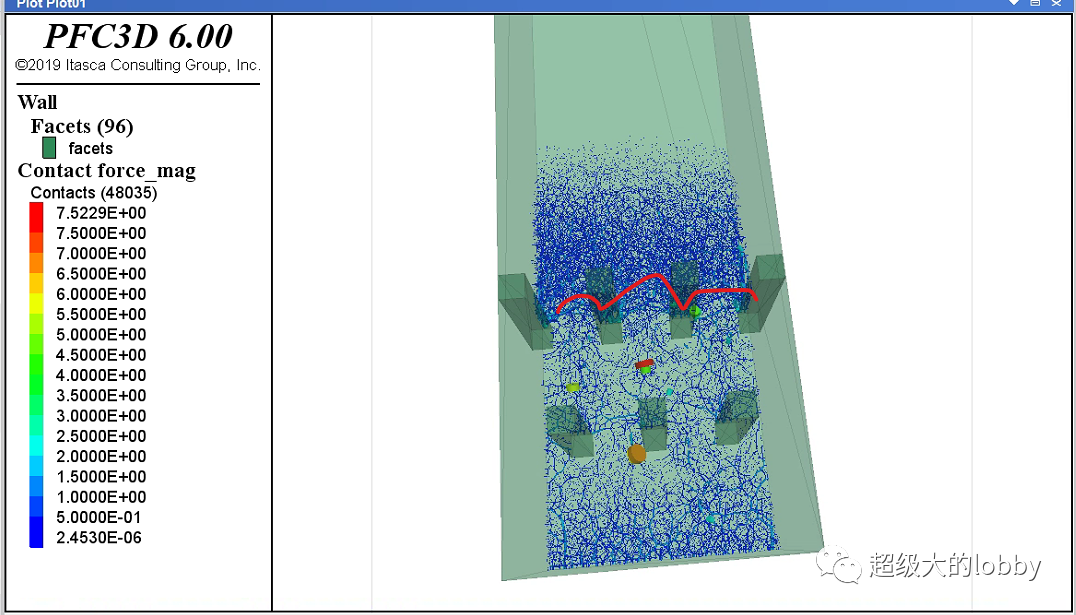The image size is (1076, 615).
Task: Click the PFC3D 6.00 legend title
Action: (x=138, y=36)
